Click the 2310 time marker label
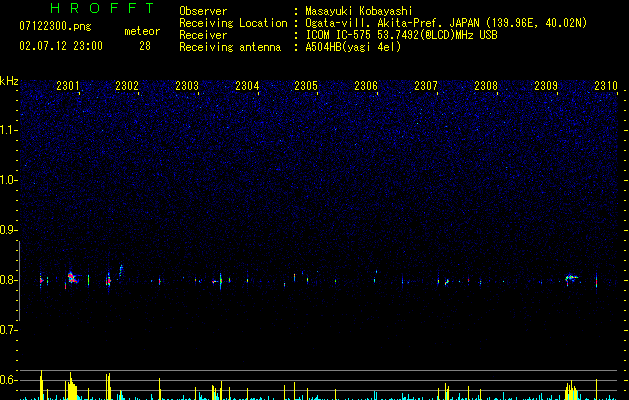 [606, 86]
